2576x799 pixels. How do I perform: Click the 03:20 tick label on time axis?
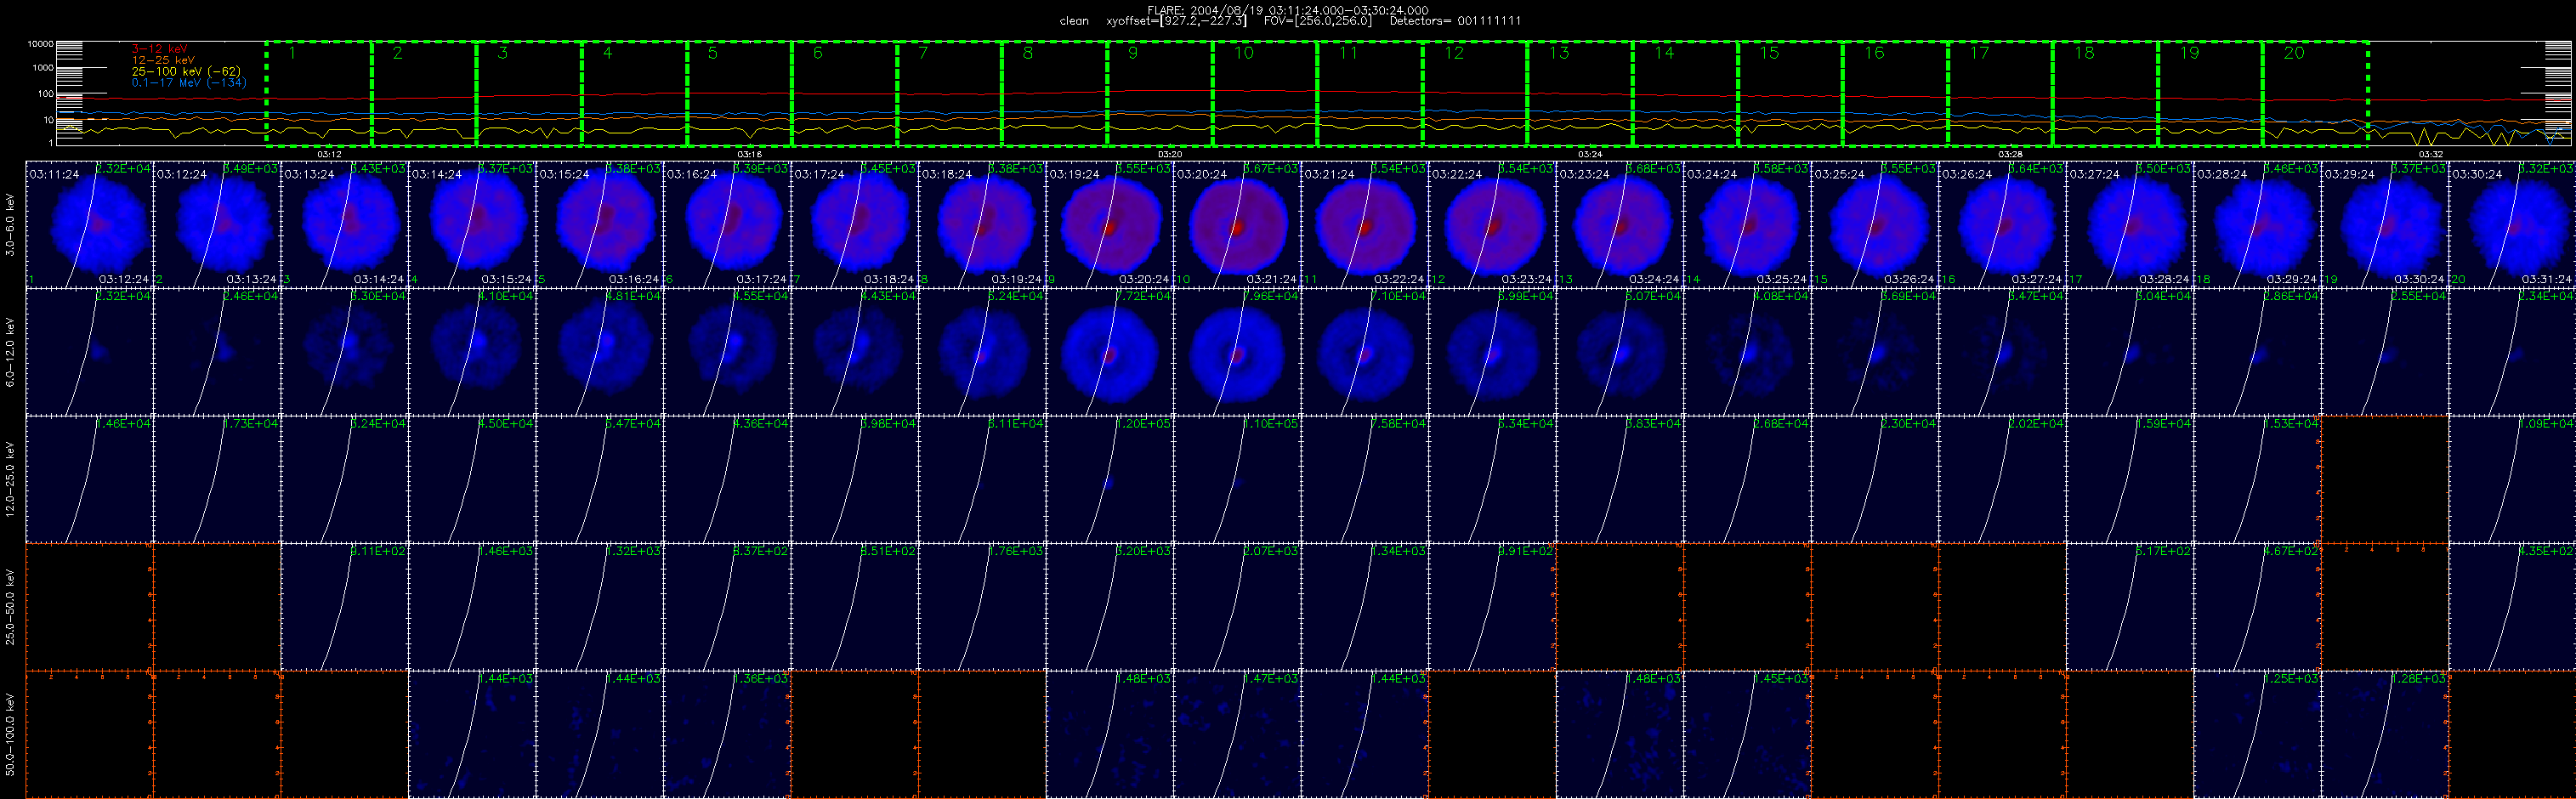pos(1169,154)
